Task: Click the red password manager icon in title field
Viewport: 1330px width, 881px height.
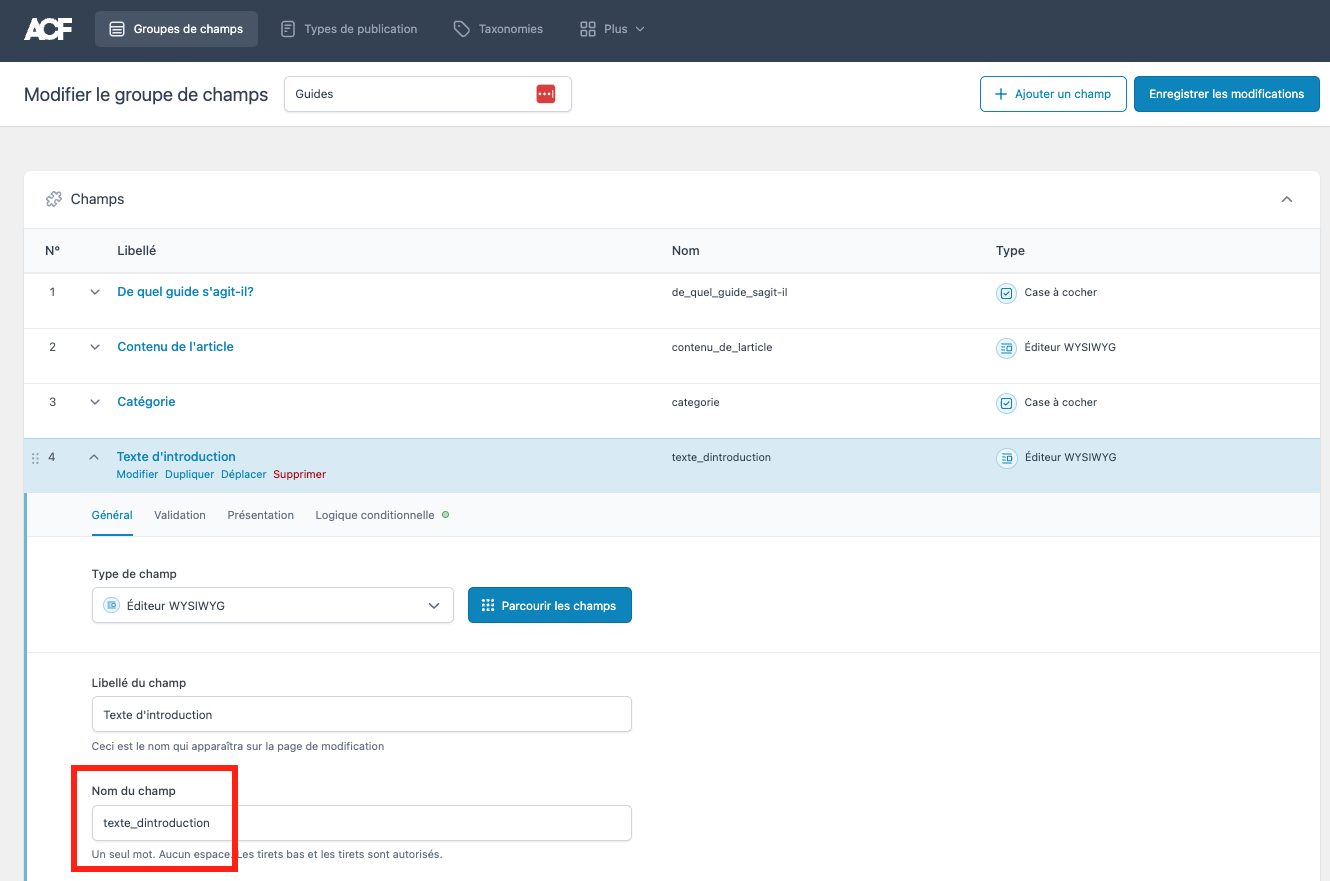Action: coord(545,94)
